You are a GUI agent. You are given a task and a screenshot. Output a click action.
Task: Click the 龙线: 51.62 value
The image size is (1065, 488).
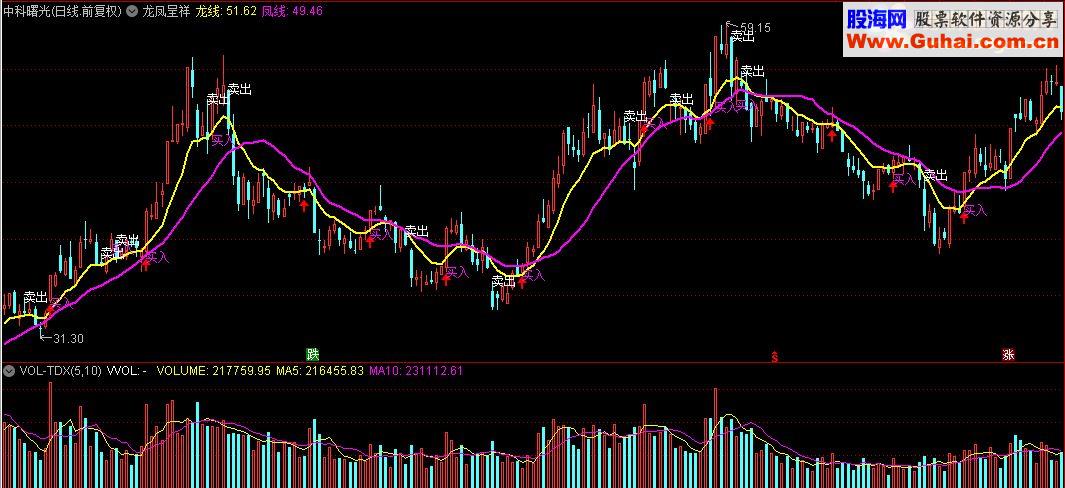click(226, 11)
